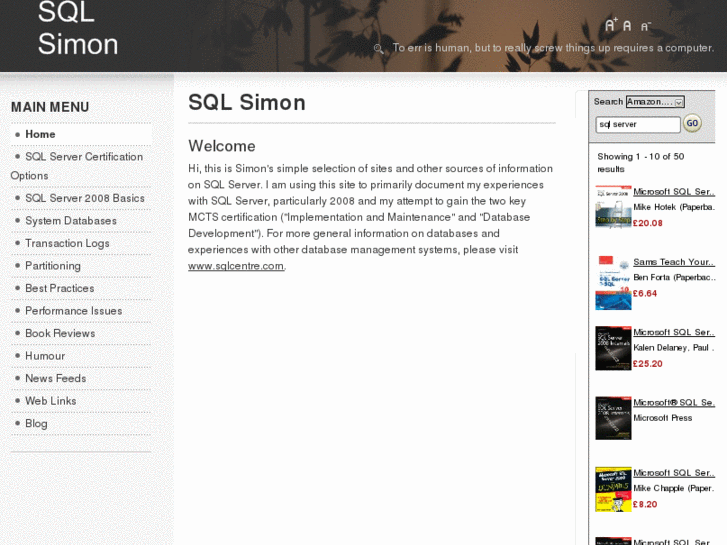Open 'Sams Teach Your..' book link
The image size is (727, 545).
(x=674, y=262)
